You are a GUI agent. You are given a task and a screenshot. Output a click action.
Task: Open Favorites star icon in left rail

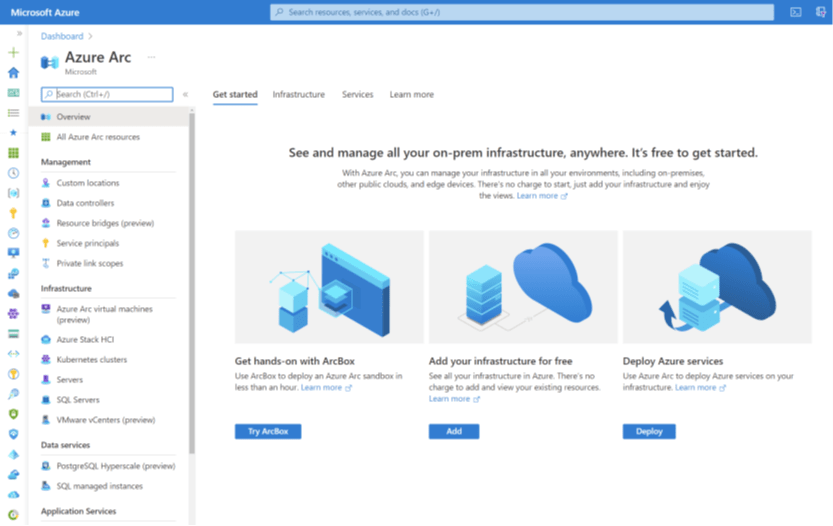[x=13, y=132]
